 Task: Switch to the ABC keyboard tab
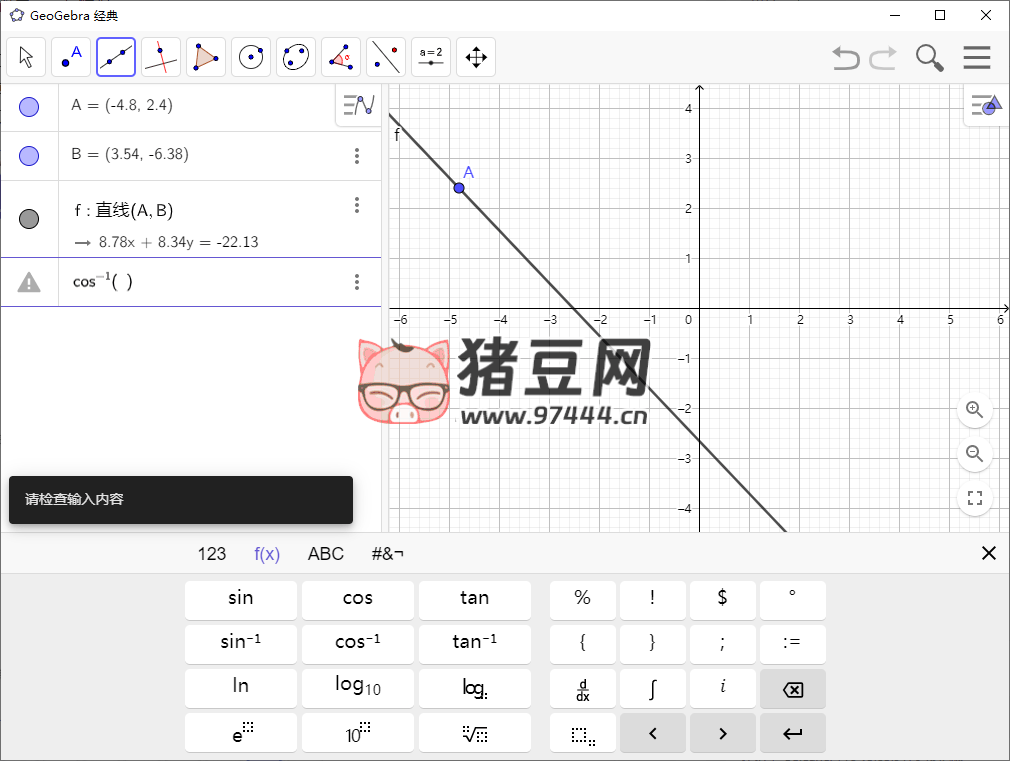(325, 553)
